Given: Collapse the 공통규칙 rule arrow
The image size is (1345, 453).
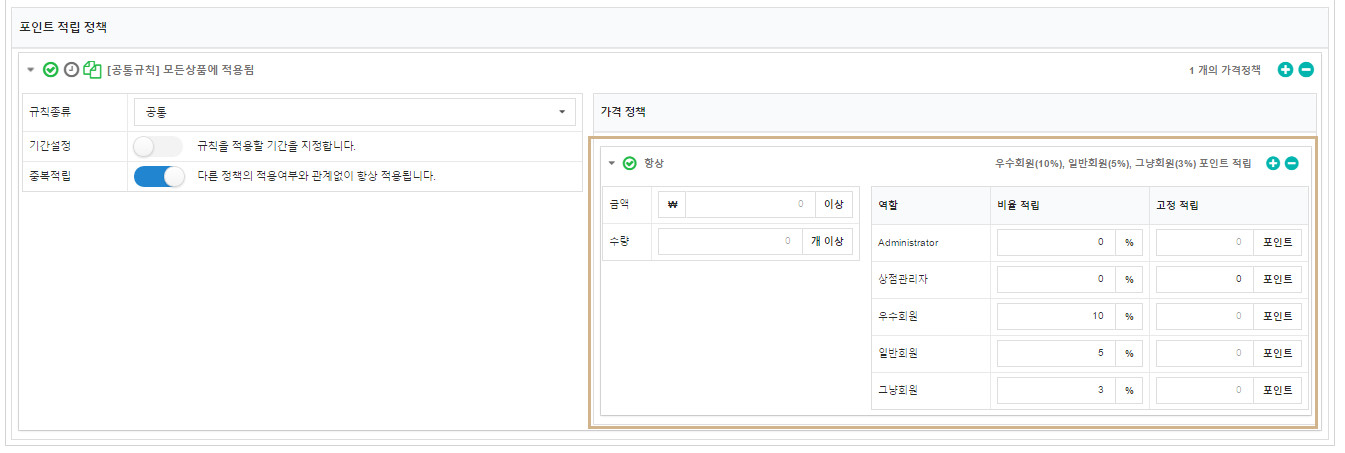Looking at the screenshot, I should point(30,70).
